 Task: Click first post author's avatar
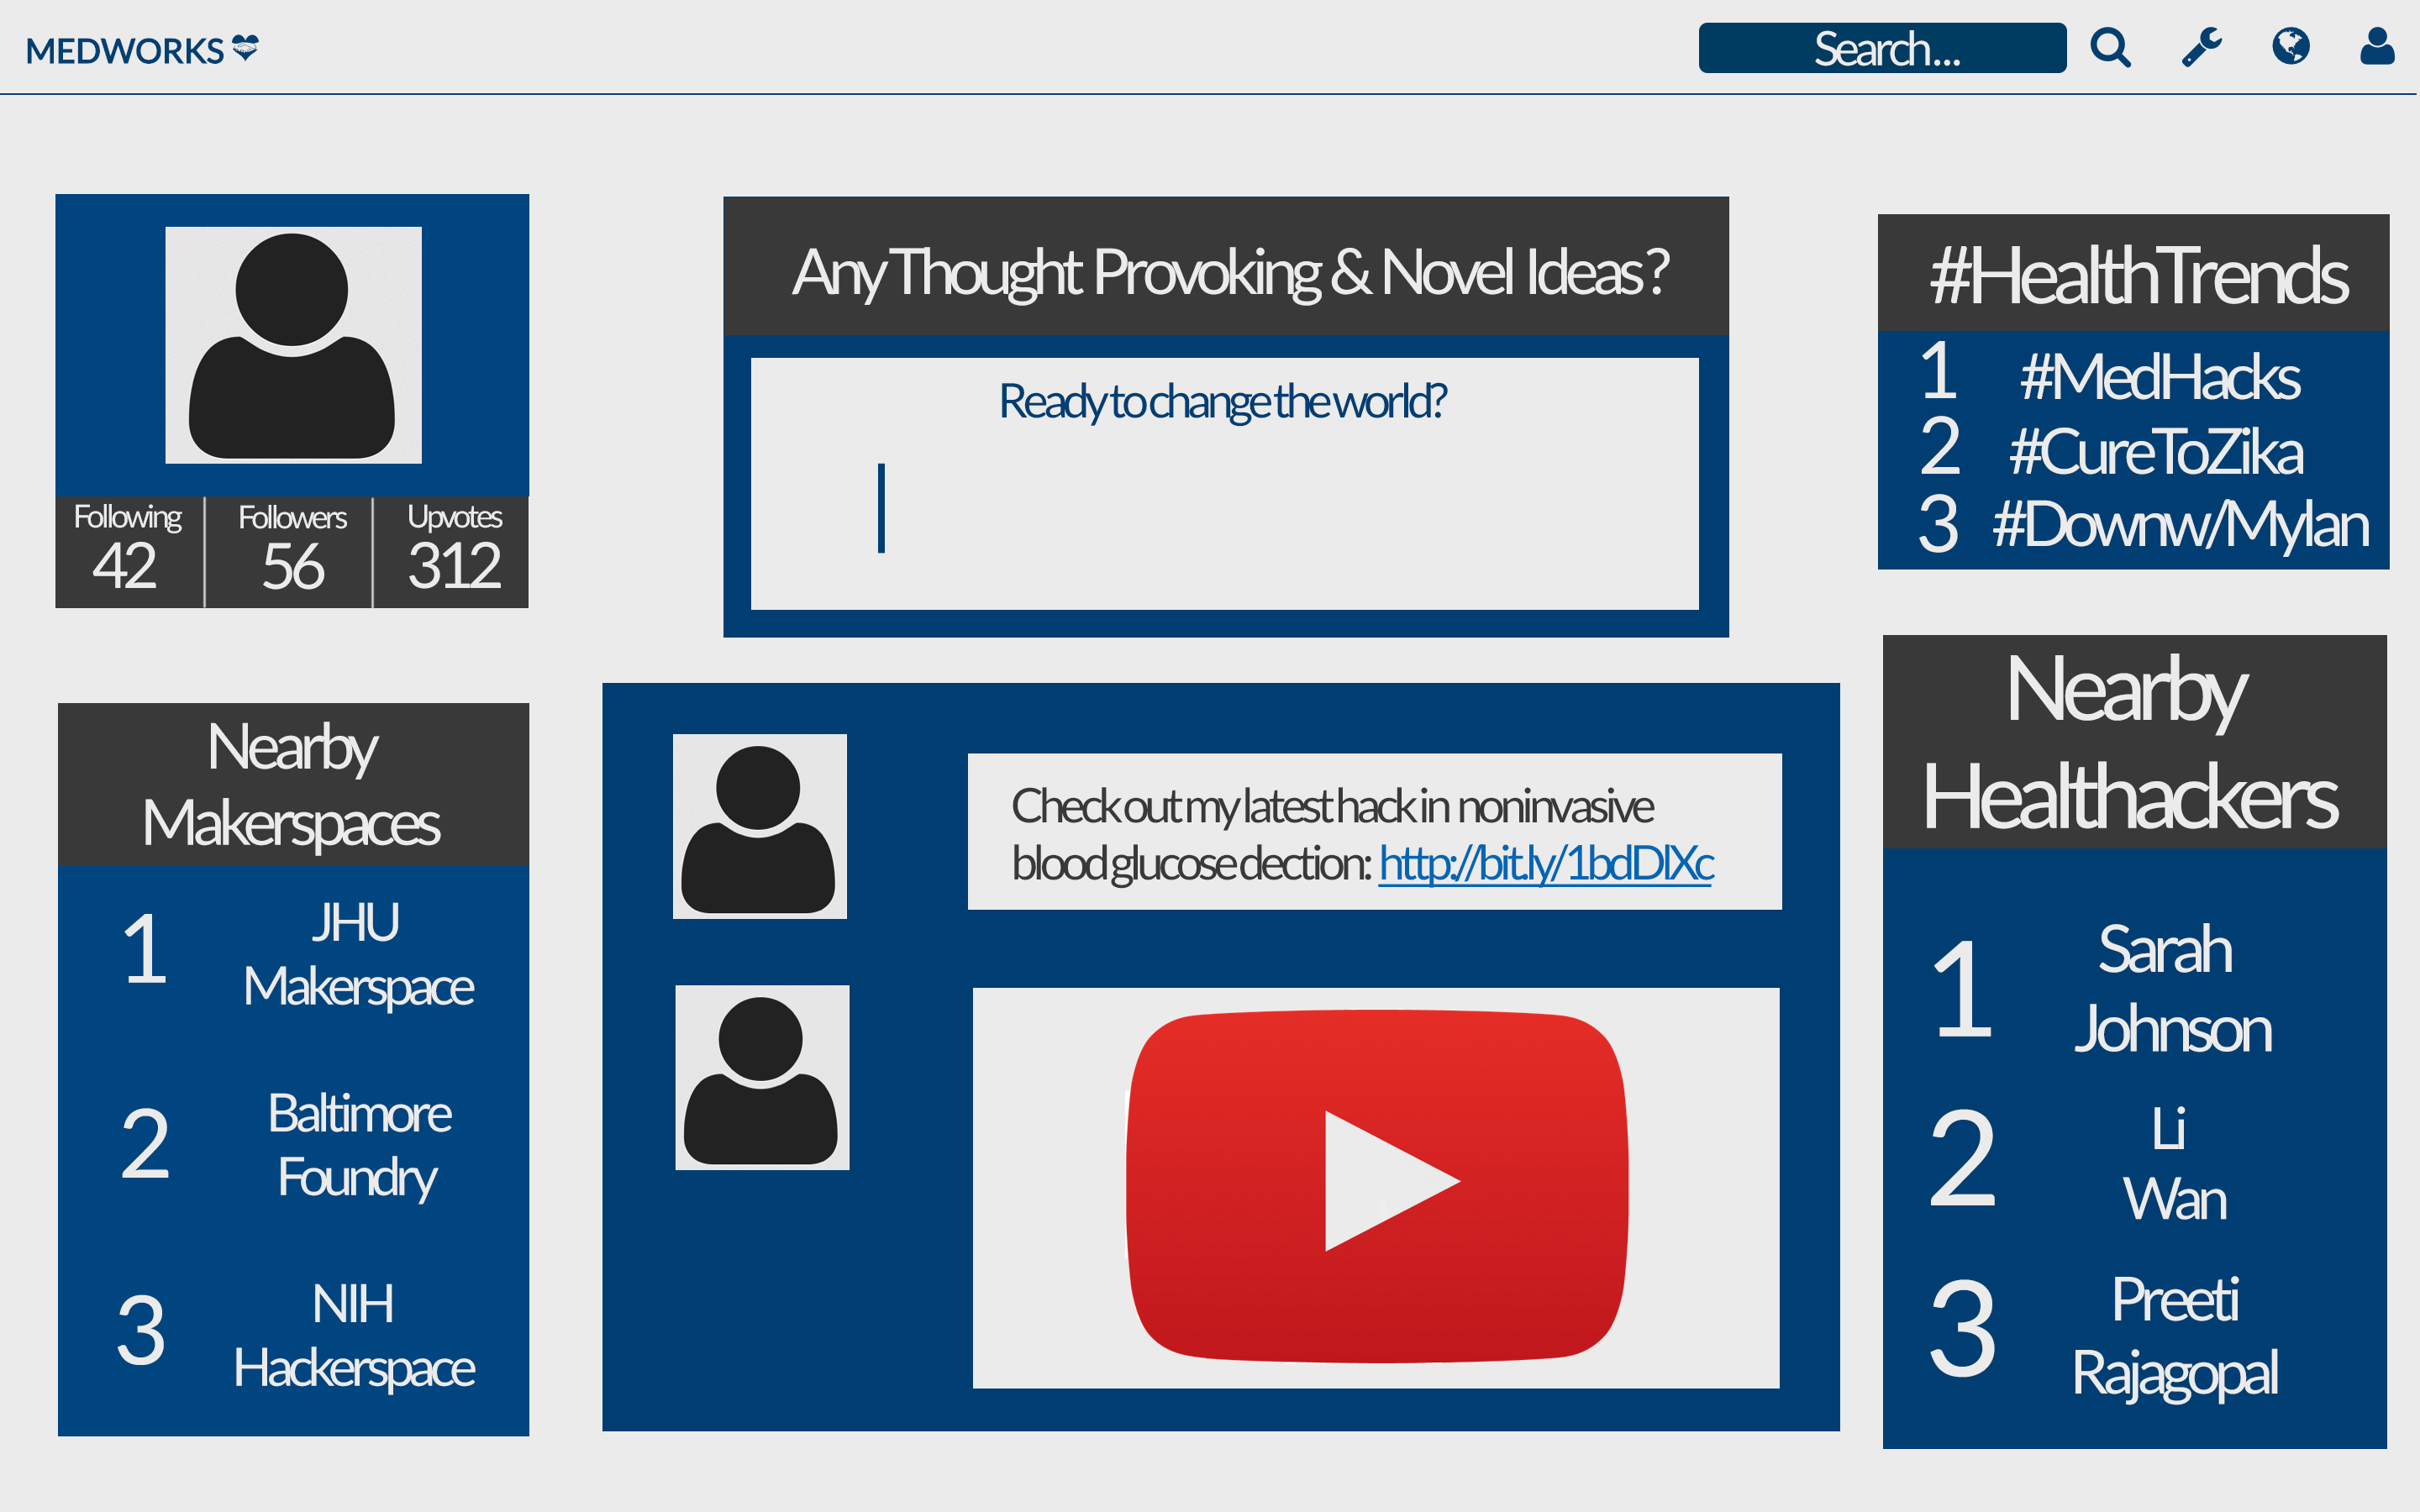click(x=759, y=826)
